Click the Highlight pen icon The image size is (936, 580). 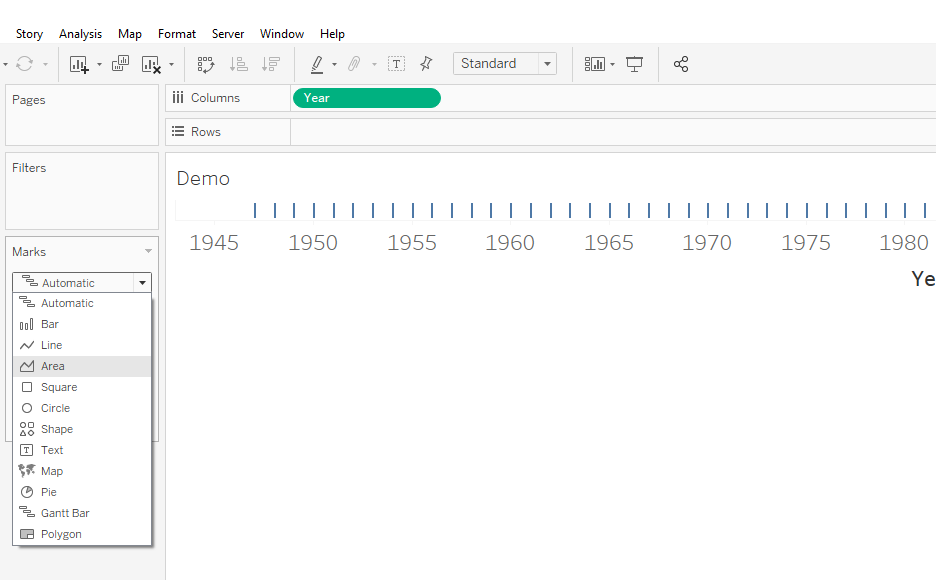pos(317,64)
